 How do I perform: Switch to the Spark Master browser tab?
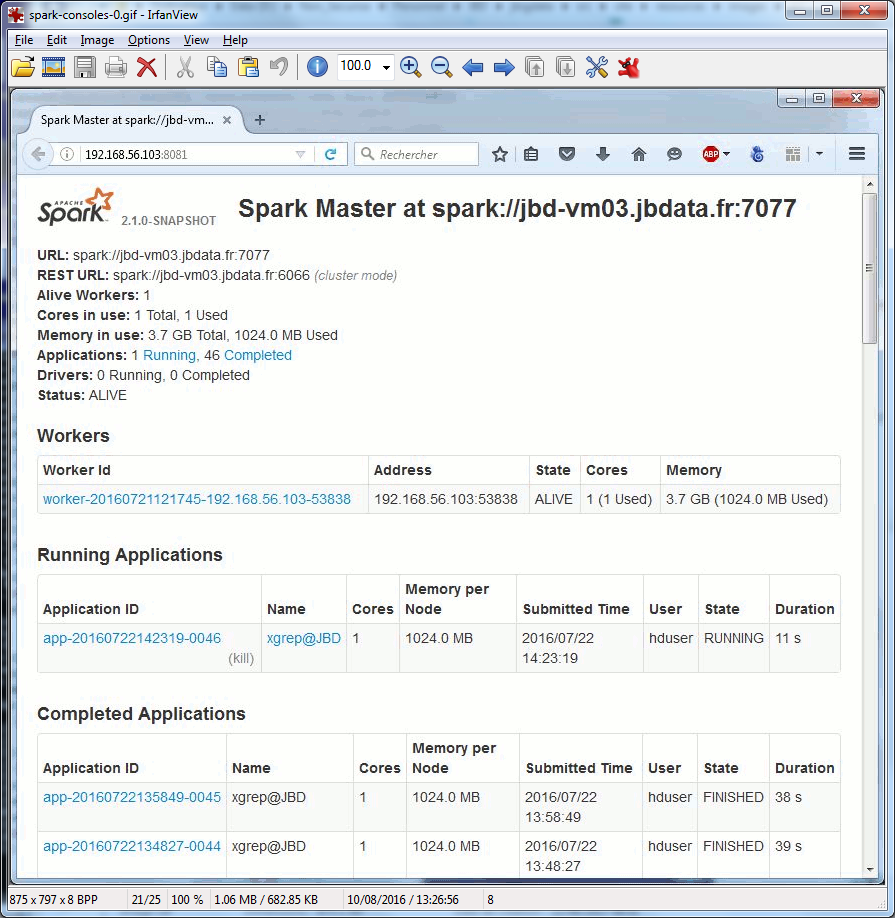127,120
